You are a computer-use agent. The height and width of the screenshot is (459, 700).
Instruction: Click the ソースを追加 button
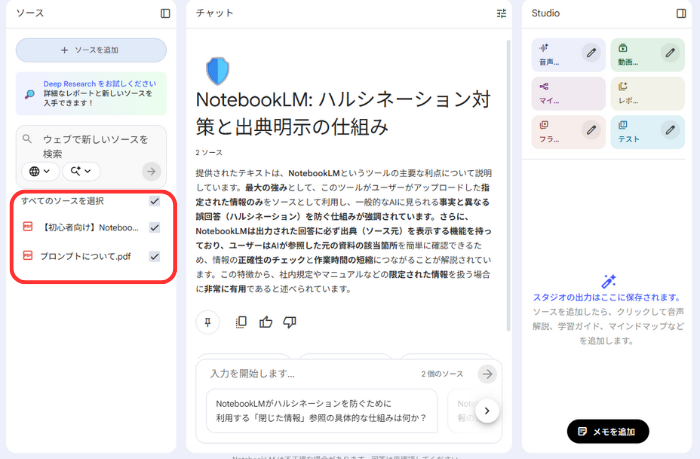click(x=91, y=50)
